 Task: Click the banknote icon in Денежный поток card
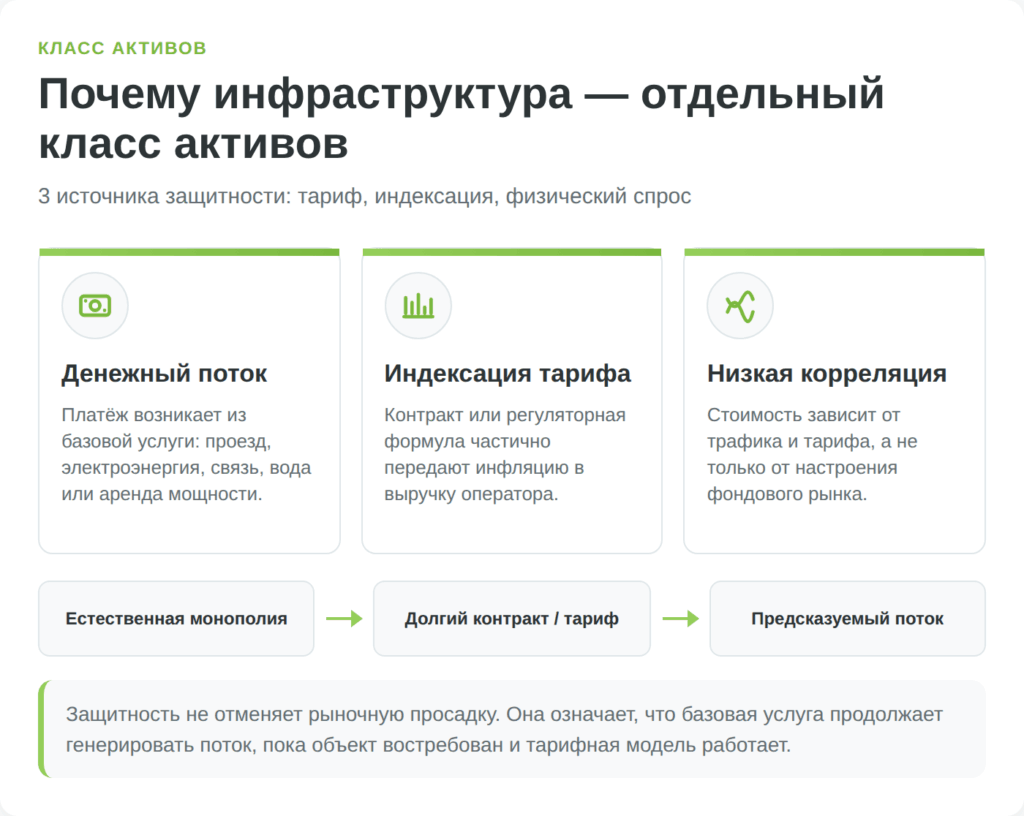pyautogui.click(x=95, y=306)
